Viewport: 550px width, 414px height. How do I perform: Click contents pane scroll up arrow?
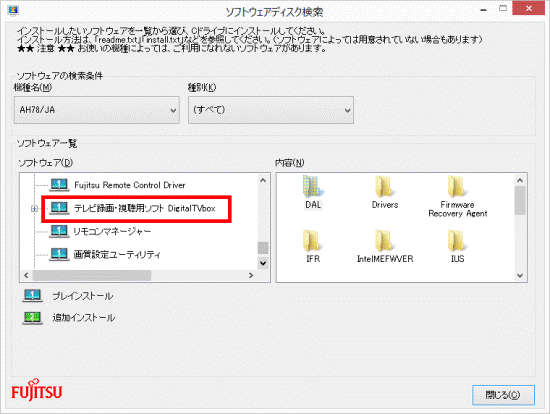click(520, 180)
